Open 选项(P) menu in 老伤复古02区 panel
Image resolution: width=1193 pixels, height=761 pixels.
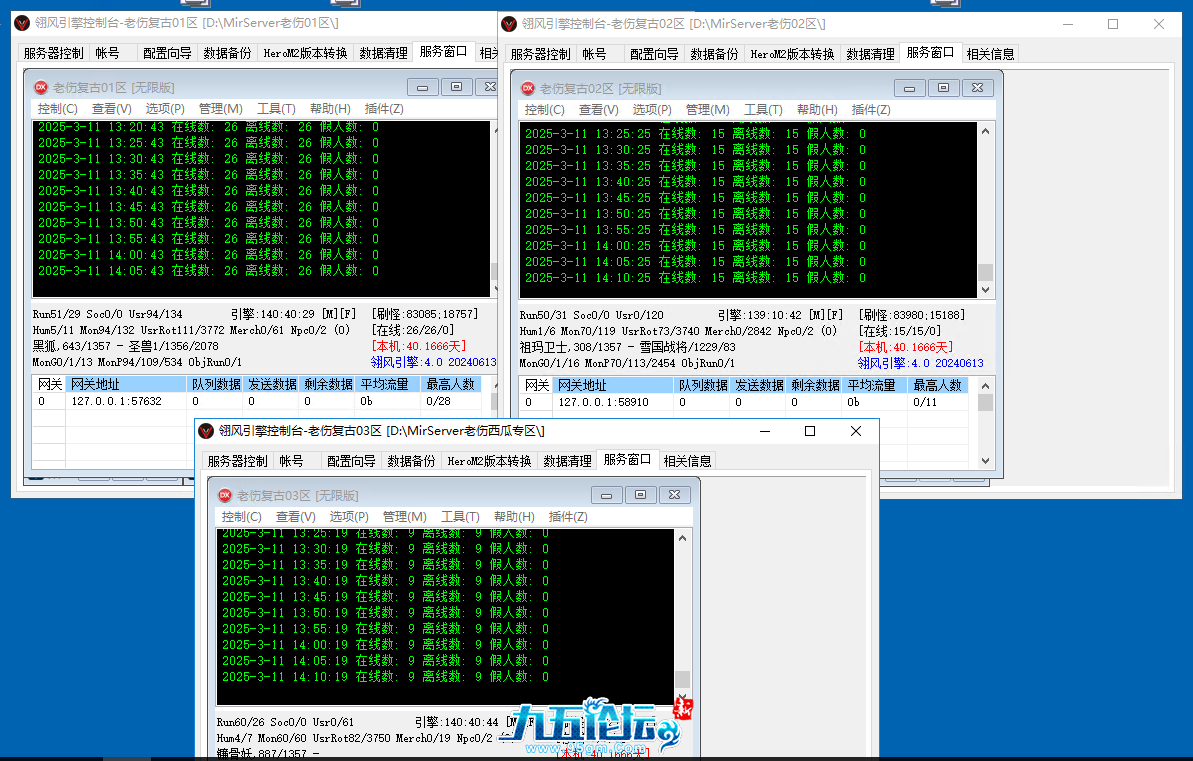click(652, 110)
